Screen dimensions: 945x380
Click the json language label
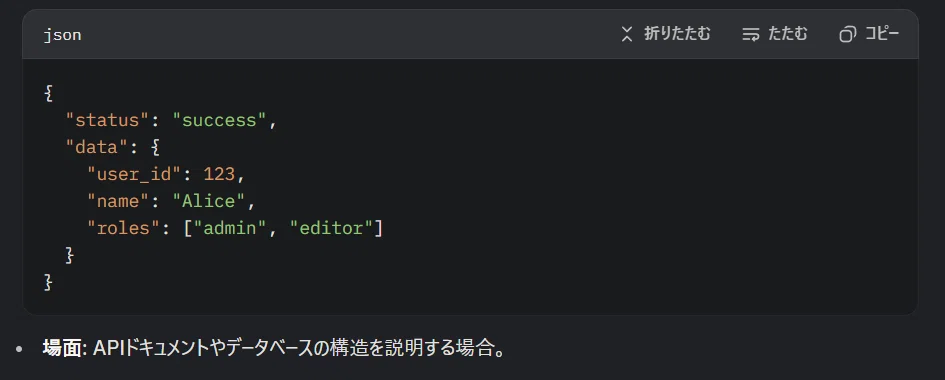pos(63,36)
